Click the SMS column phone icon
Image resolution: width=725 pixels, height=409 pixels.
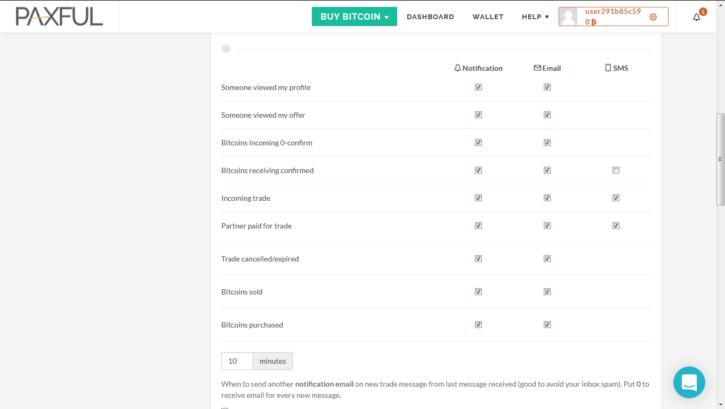tap(608, 67)
